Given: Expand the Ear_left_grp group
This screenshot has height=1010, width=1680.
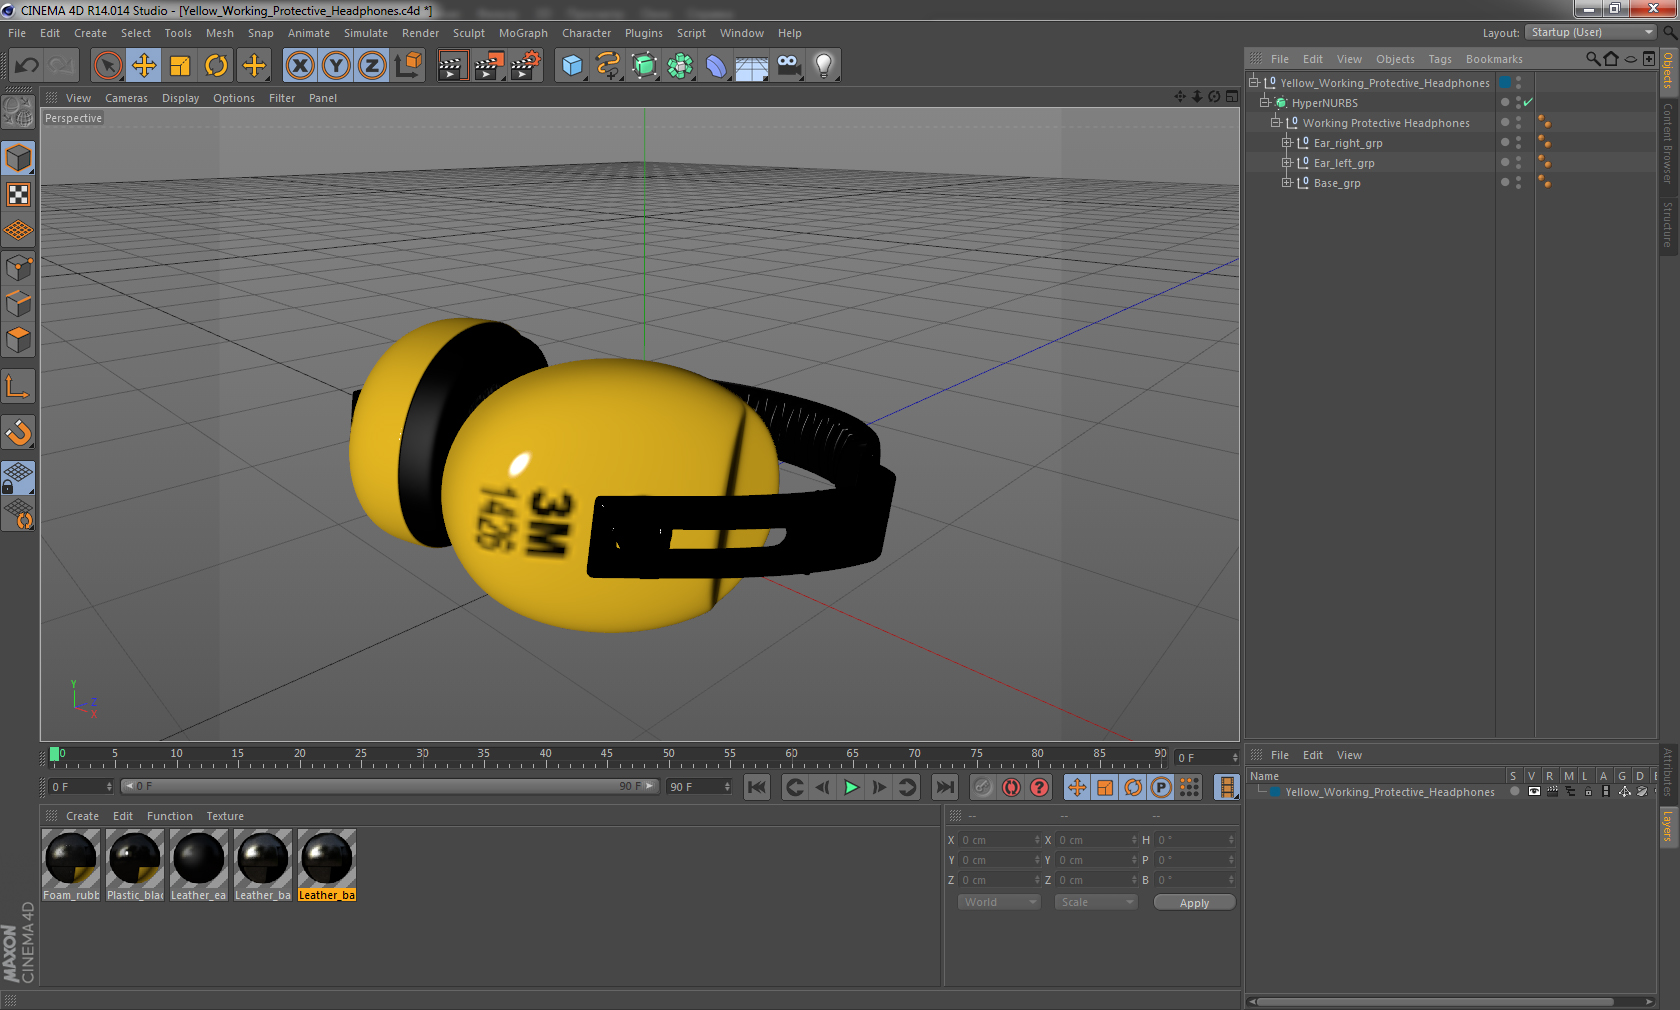Looking at the screenshot, I should point(1286,162).
